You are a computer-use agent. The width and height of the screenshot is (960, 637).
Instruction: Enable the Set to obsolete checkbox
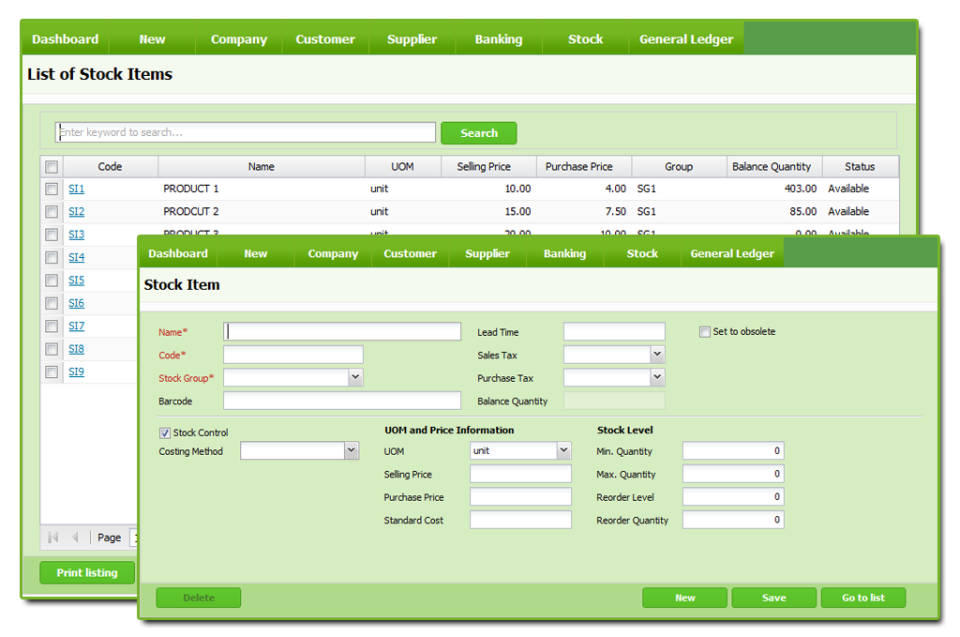tap(704, 331)
